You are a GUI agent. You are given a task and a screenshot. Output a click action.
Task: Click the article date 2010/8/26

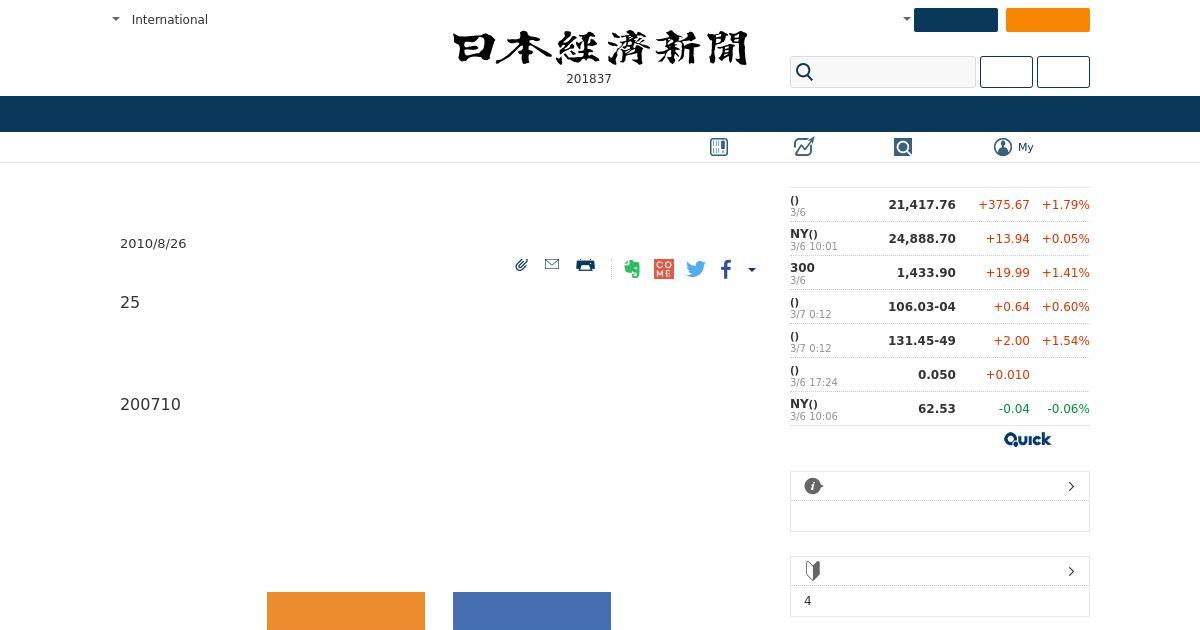tap(153, 244)
